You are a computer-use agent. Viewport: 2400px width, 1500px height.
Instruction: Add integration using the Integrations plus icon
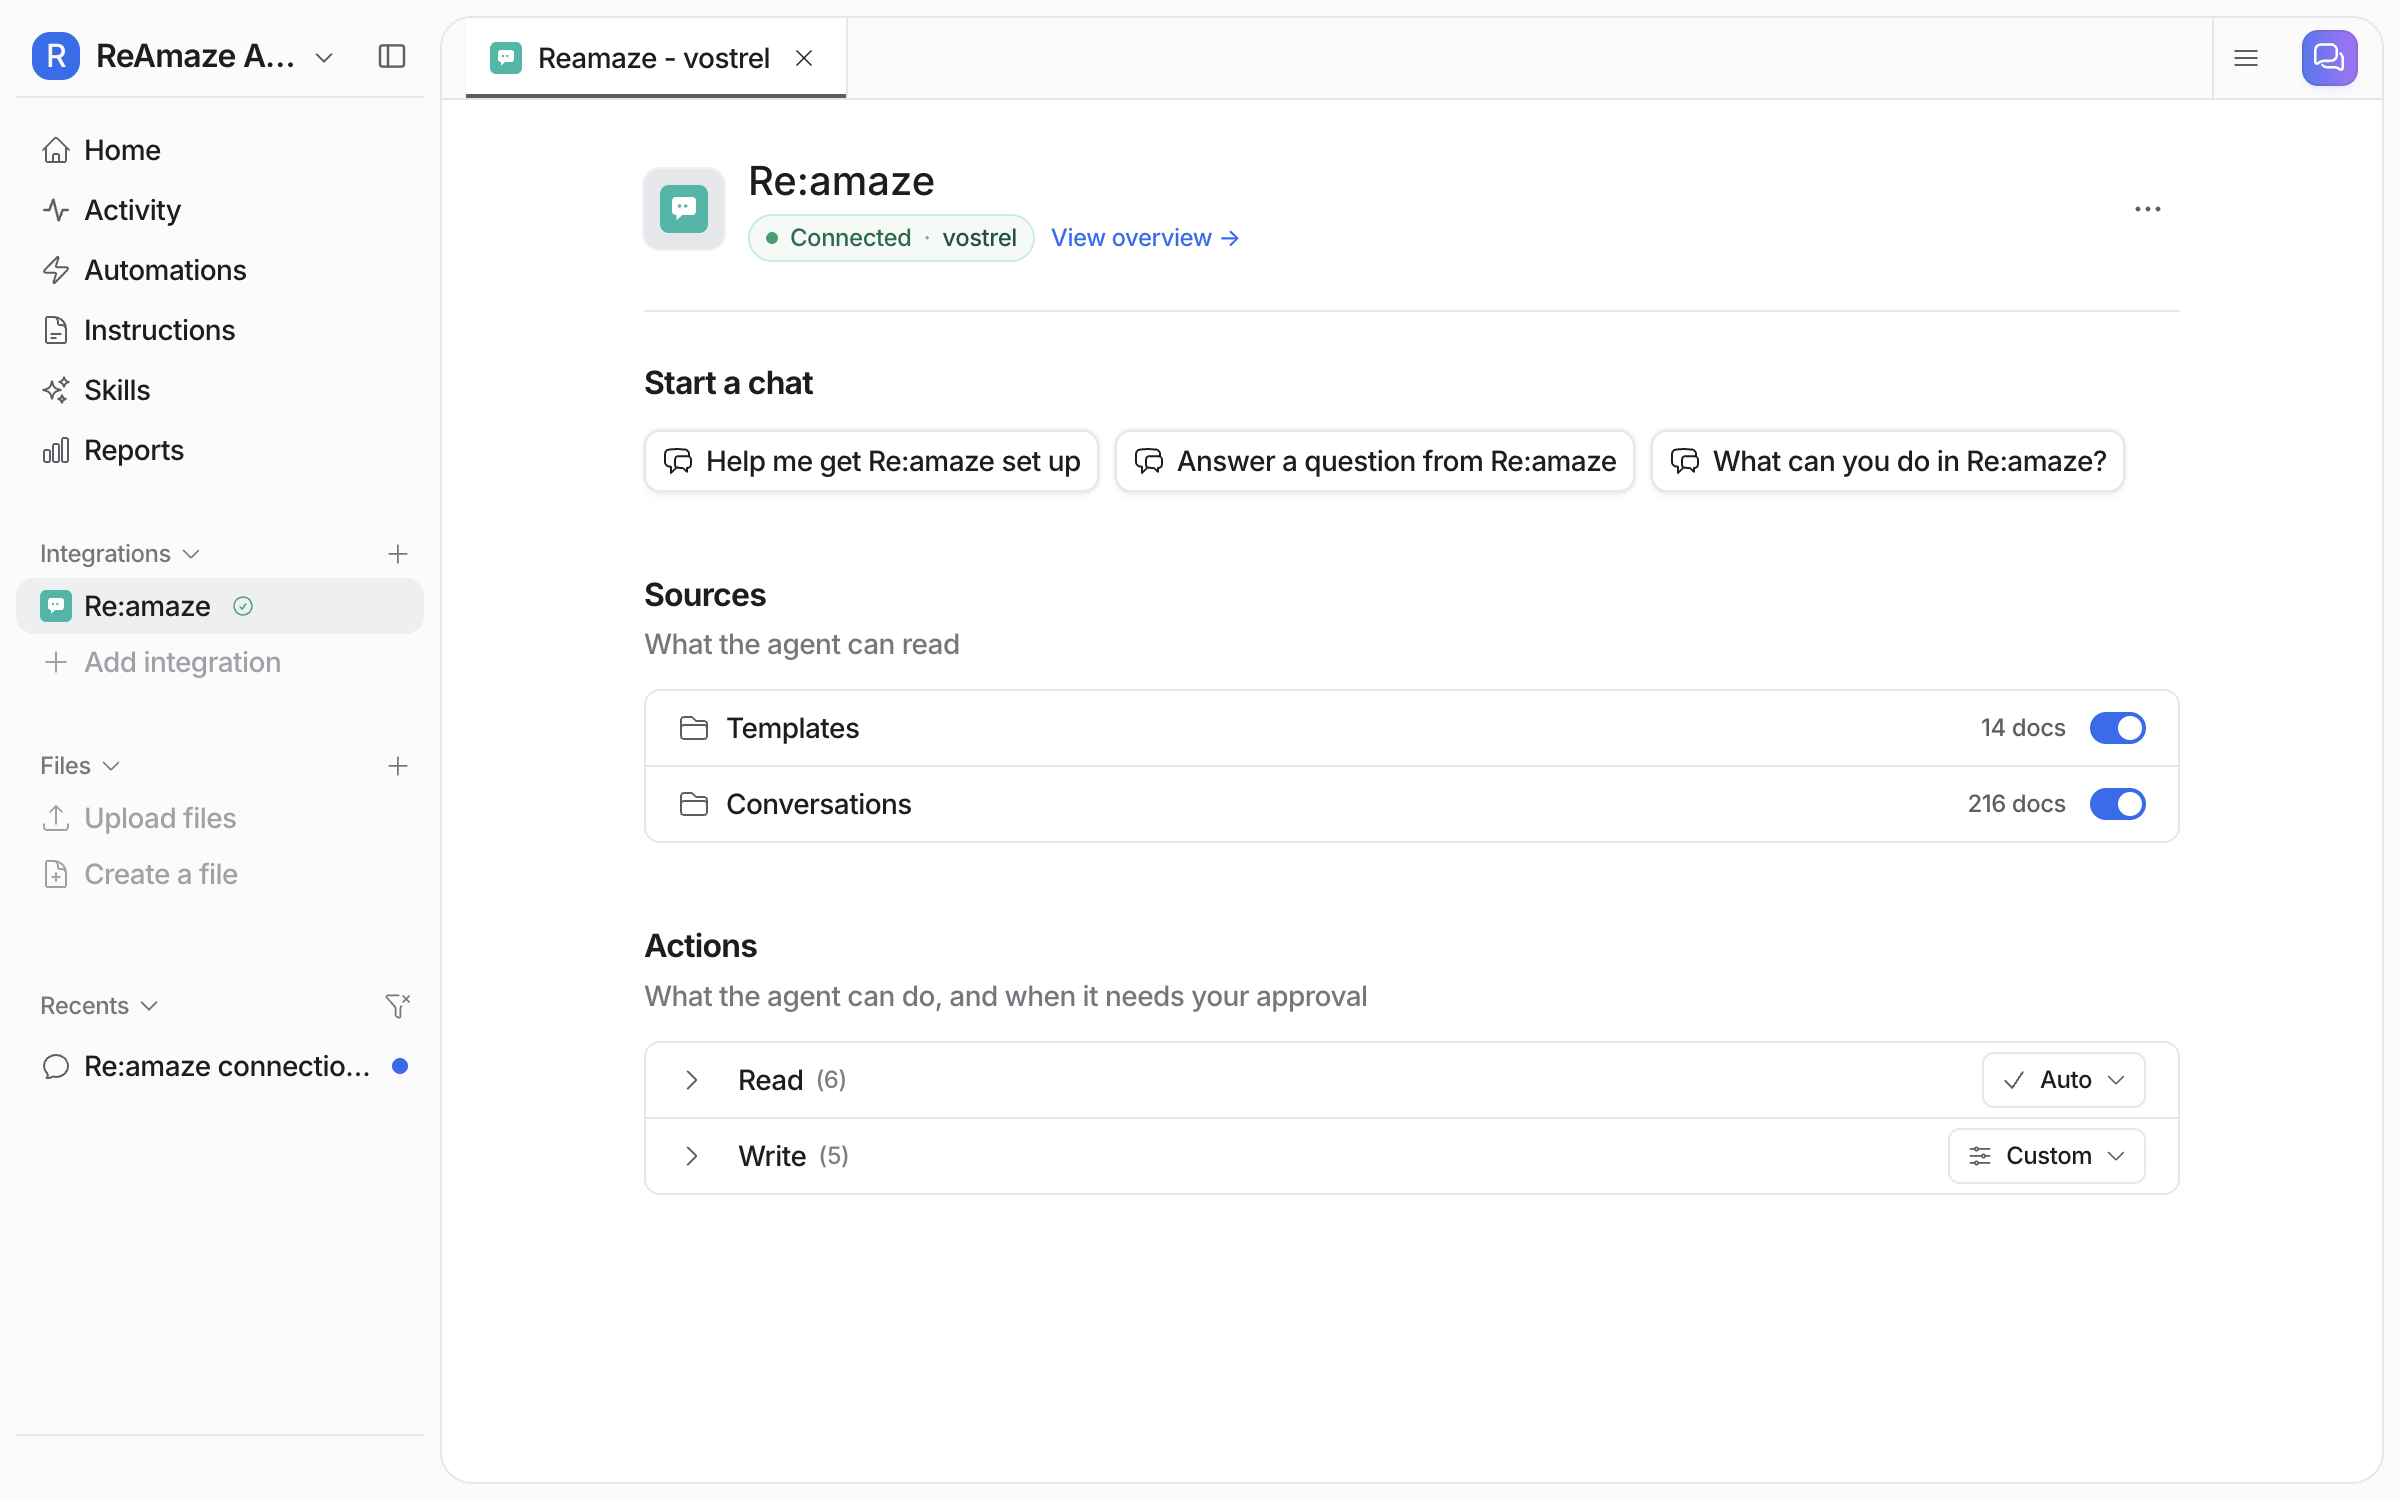pyautogui.click(x=398, y=554)
